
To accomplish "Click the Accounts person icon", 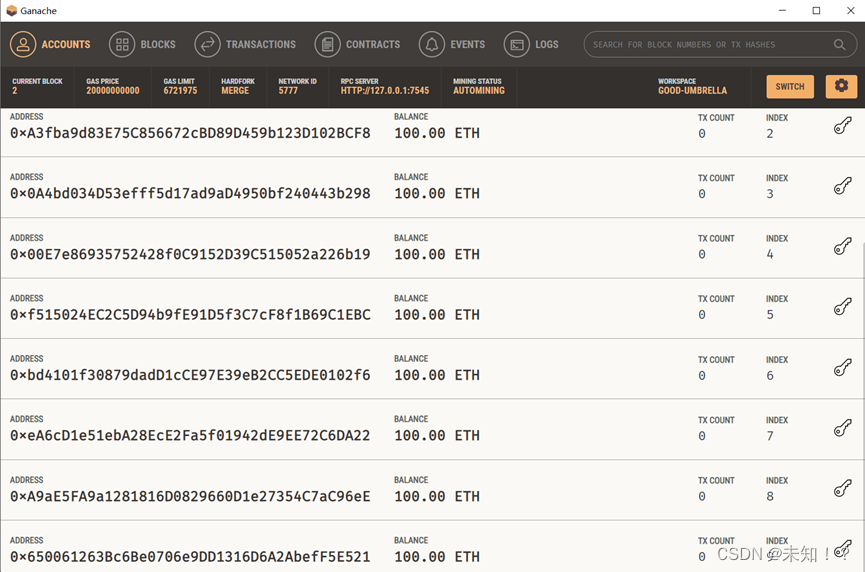I will pyautogui.click(x=23, y=45).
